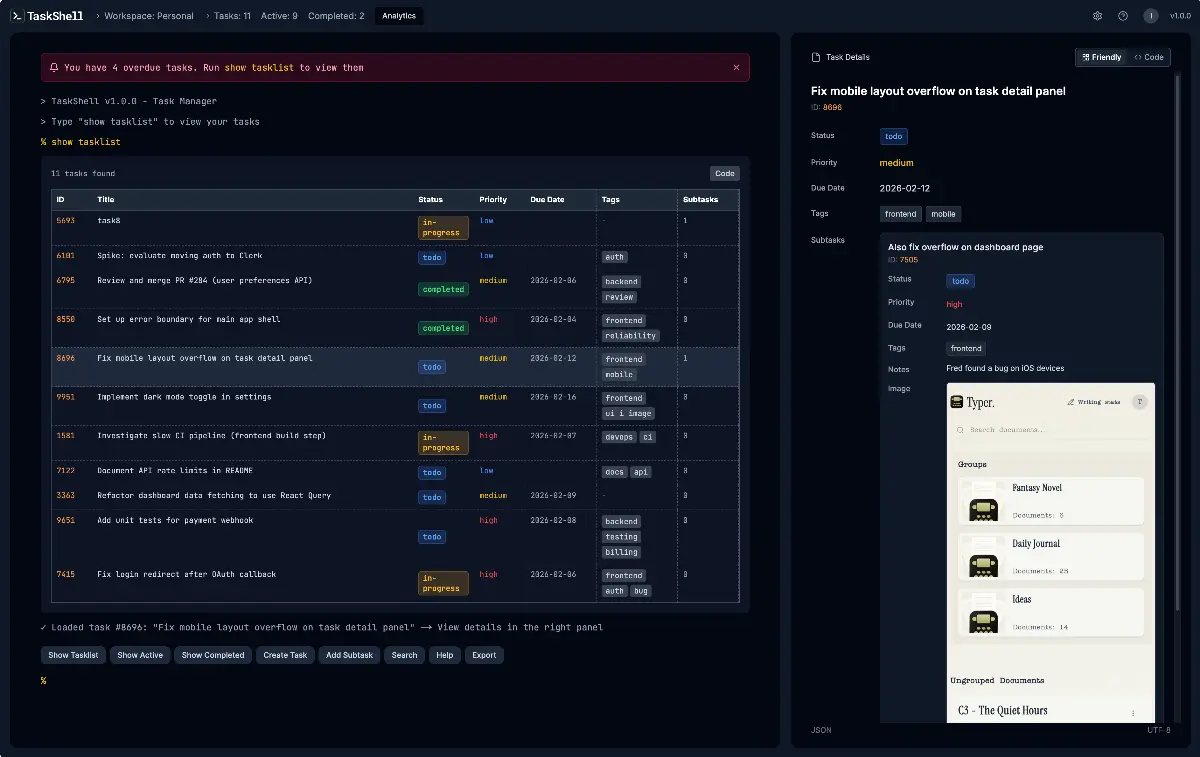Click subtask ID 7505

[908, 260]
